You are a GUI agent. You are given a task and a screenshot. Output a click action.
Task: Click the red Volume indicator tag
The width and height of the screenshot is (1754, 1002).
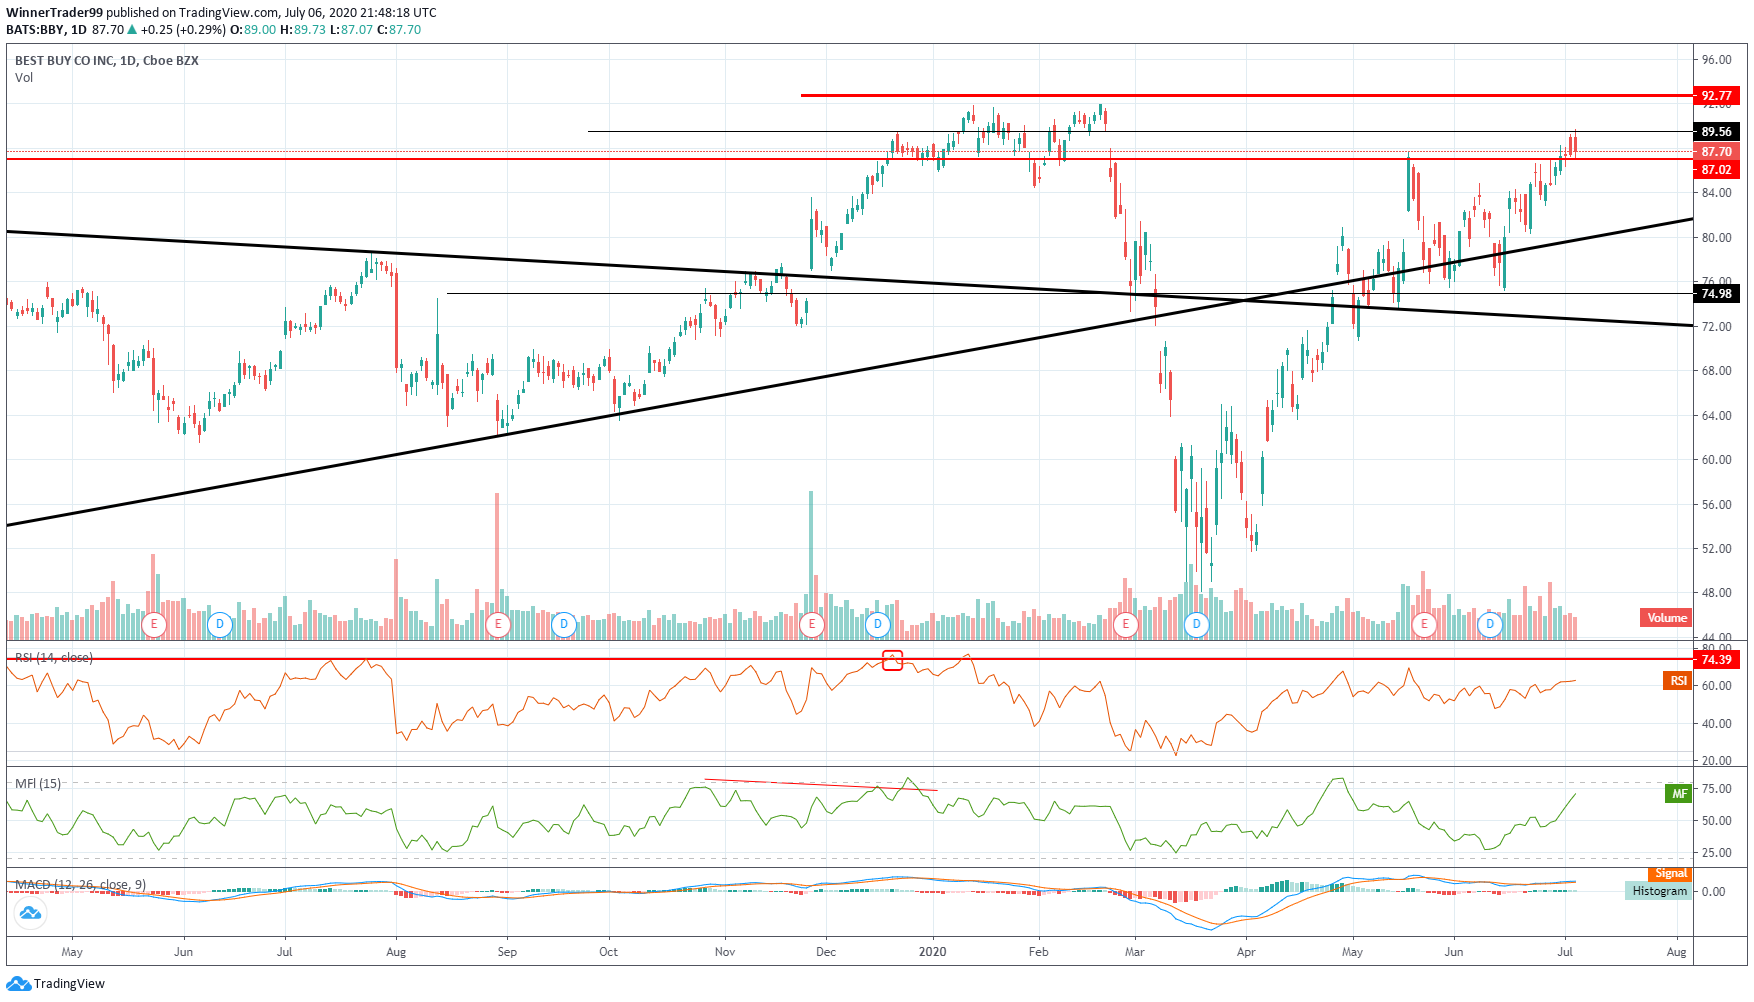(1666, 618)
